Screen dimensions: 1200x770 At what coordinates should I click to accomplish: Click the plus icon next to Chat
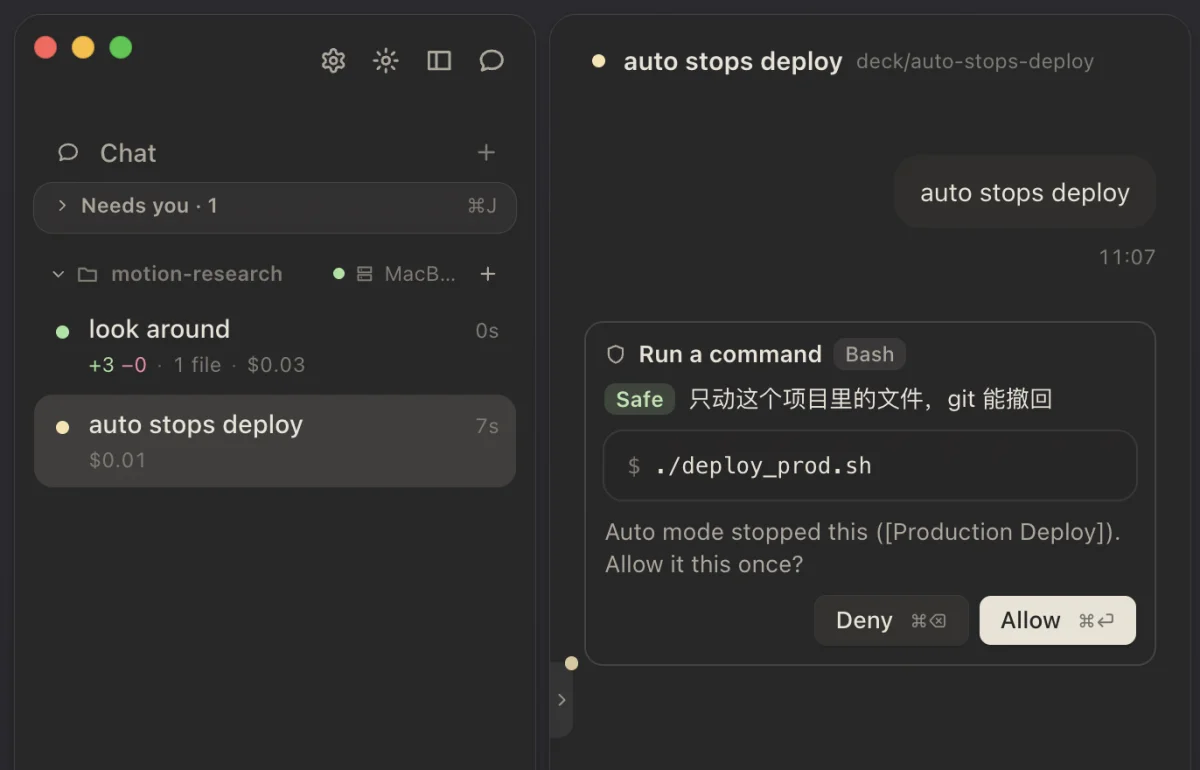(486, 153)
